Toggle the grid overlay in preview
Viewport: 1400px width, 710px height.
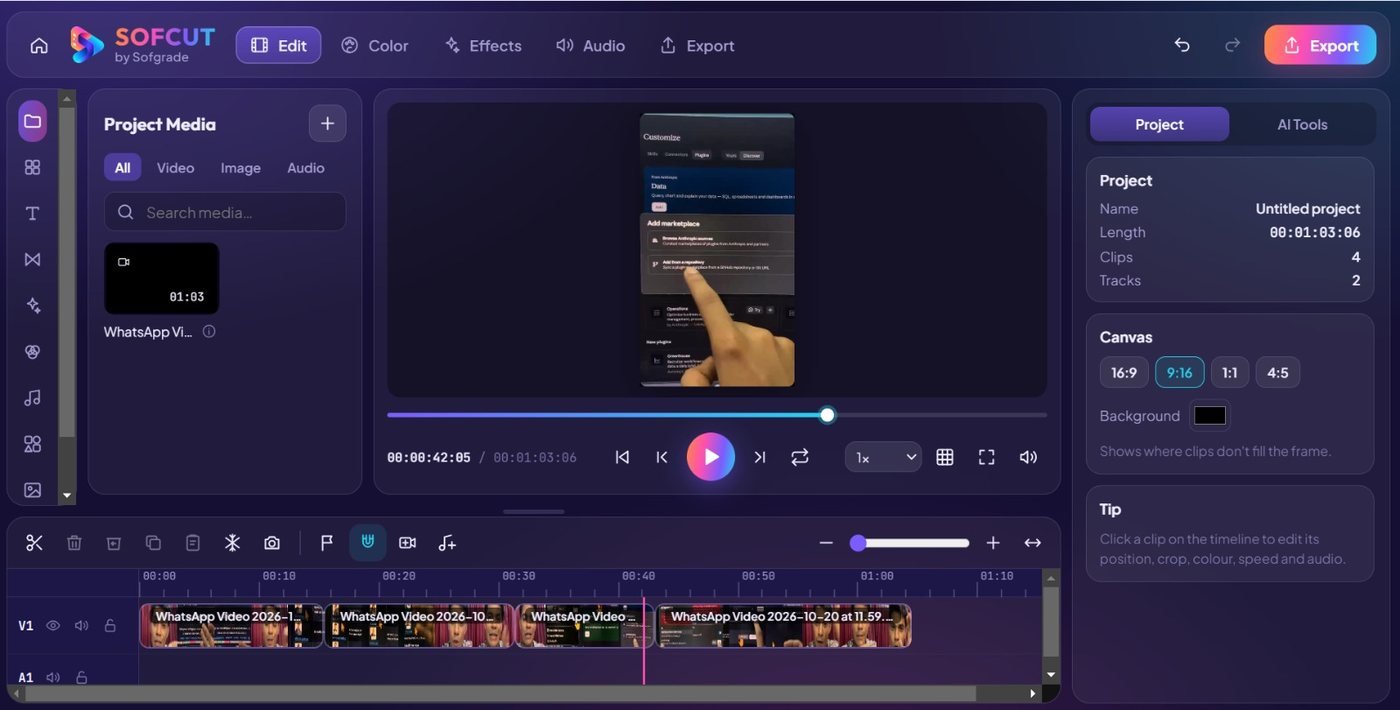[x=944, y=457]
